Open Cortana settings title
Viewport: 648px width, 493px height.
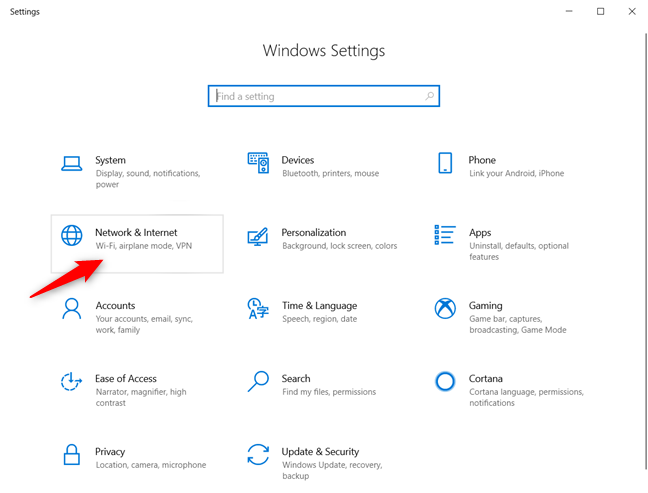pos(486,379)
